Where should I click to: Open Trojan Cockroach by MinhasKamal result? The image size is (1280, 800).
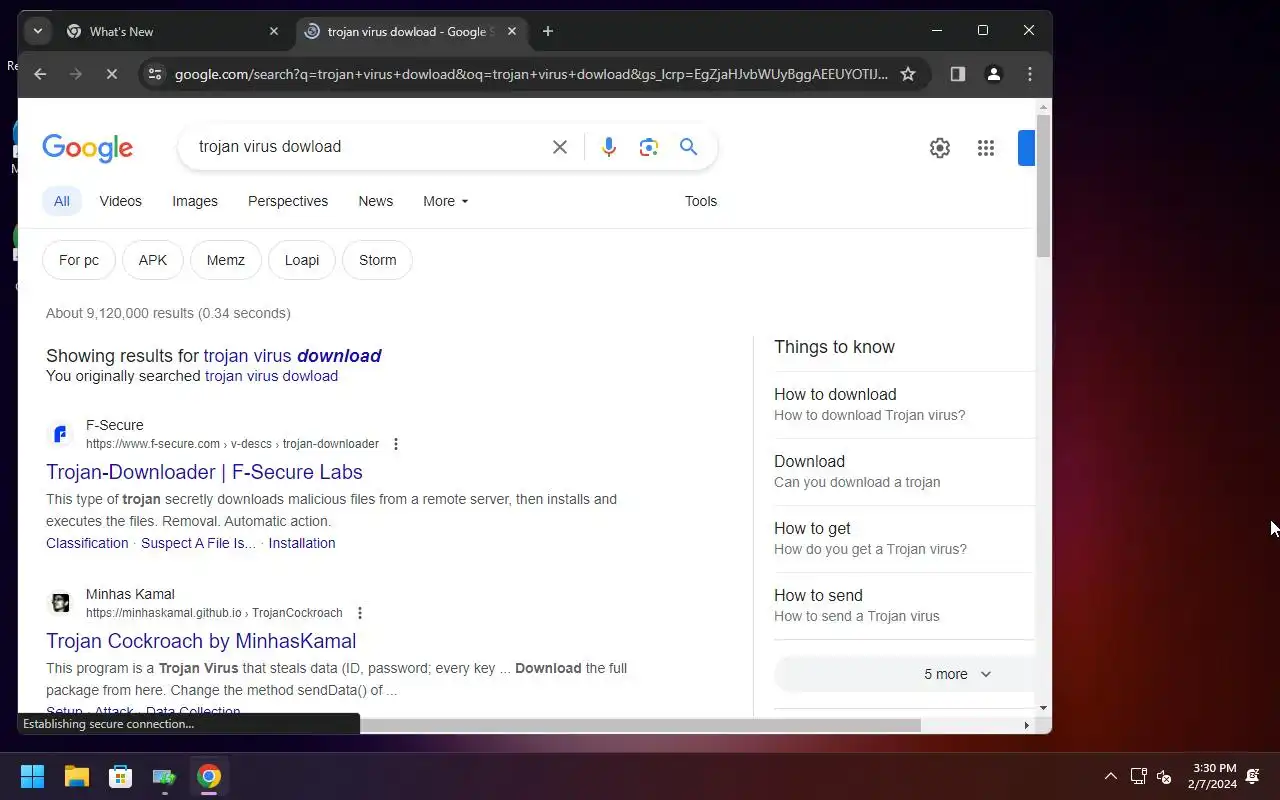[x=201, y=641]
